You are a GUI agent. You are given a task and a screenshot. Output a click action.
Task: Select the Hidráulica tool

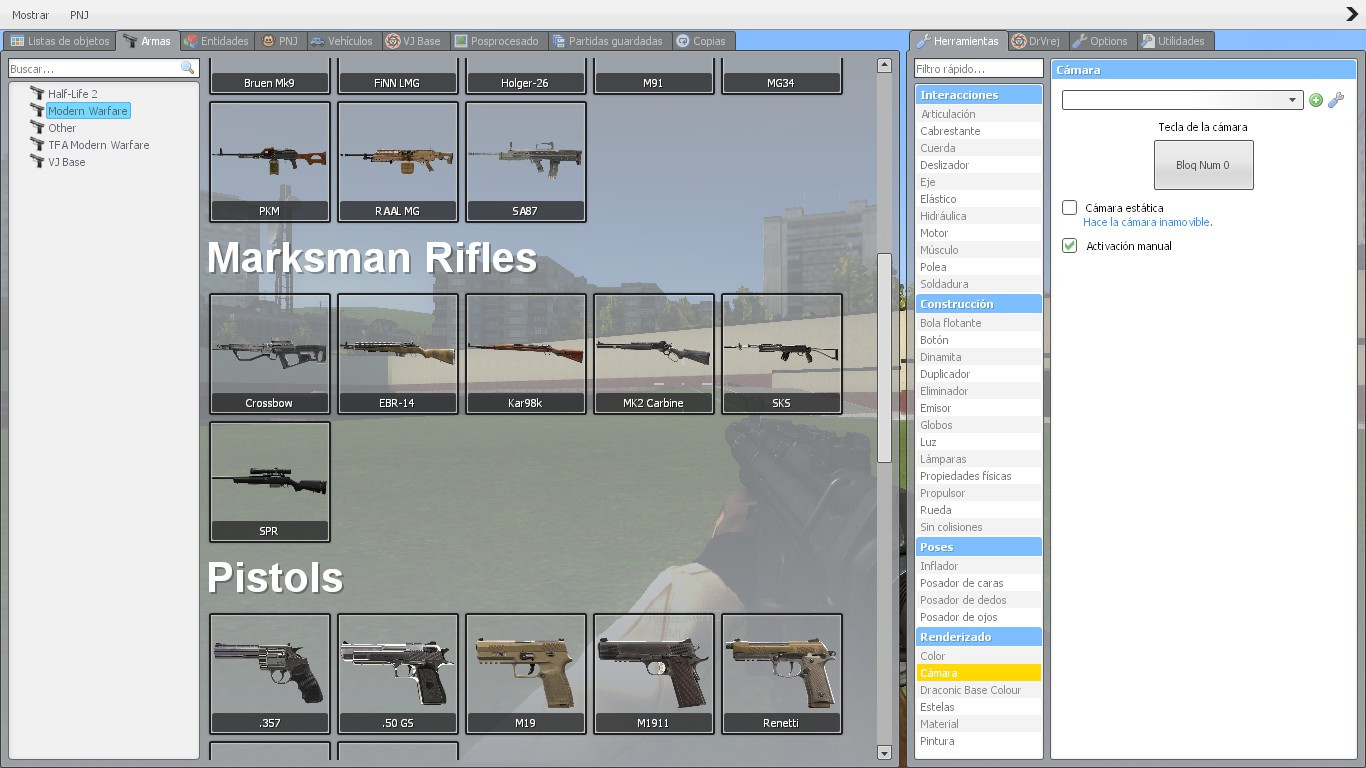click(x=979, y=216)
